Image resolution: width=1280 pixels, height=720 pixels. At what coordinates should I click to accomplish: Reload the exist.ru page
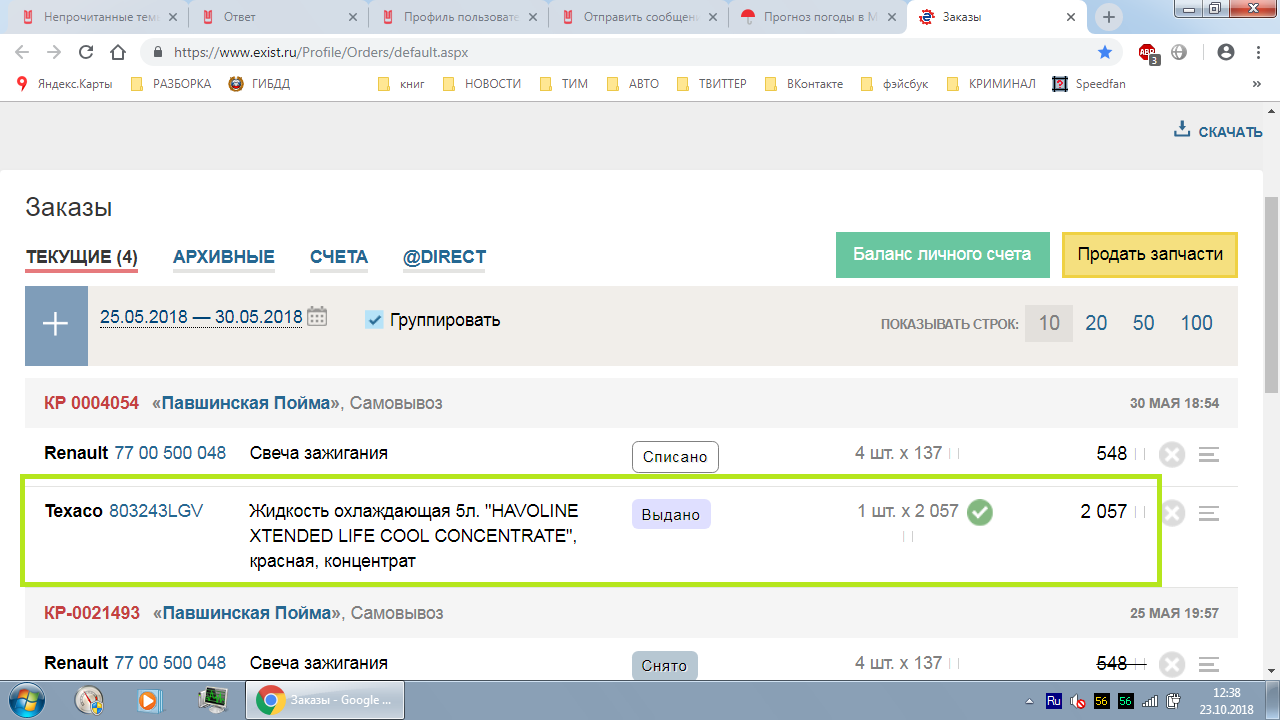point(86,52)
